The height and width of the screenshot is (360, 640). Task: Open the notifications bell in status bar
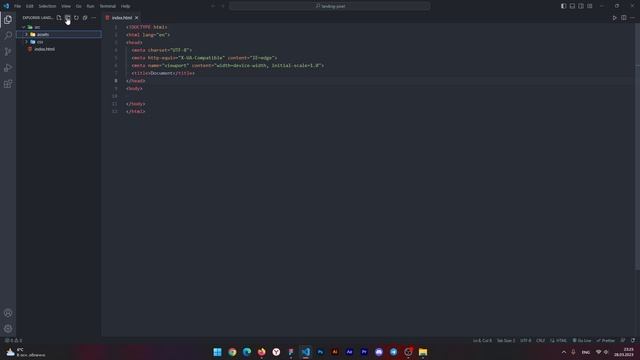pyautogui.click(x=633, y=340)
